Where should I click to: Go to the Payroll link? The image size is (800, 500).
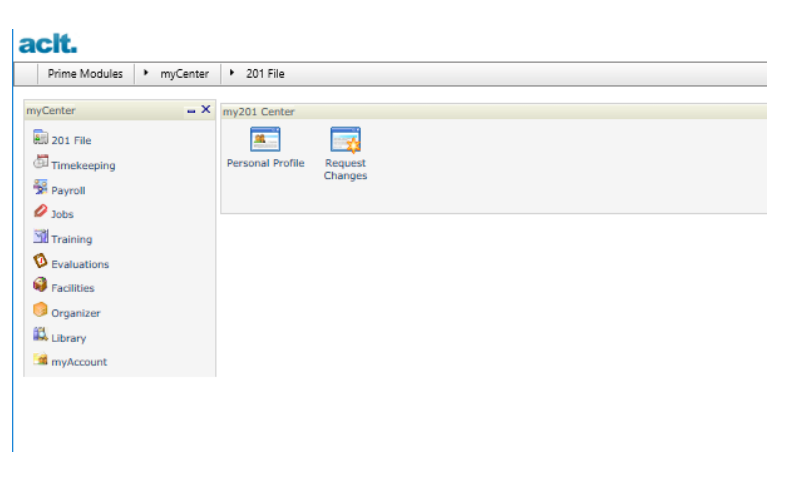68,190
